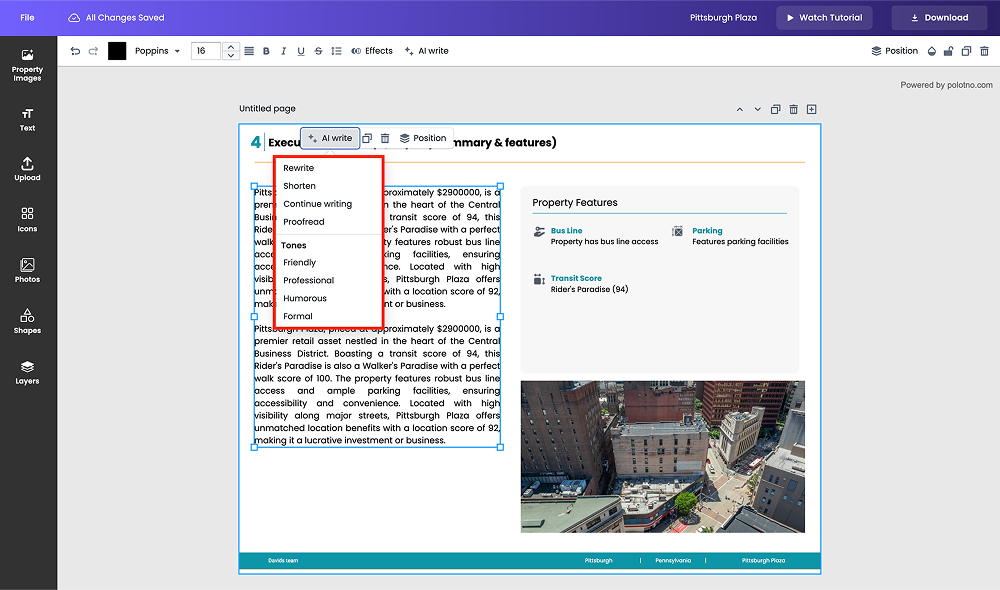1000x590 pixels.
Task: Select the aerial city photo
Action: [x=663, y=457]
